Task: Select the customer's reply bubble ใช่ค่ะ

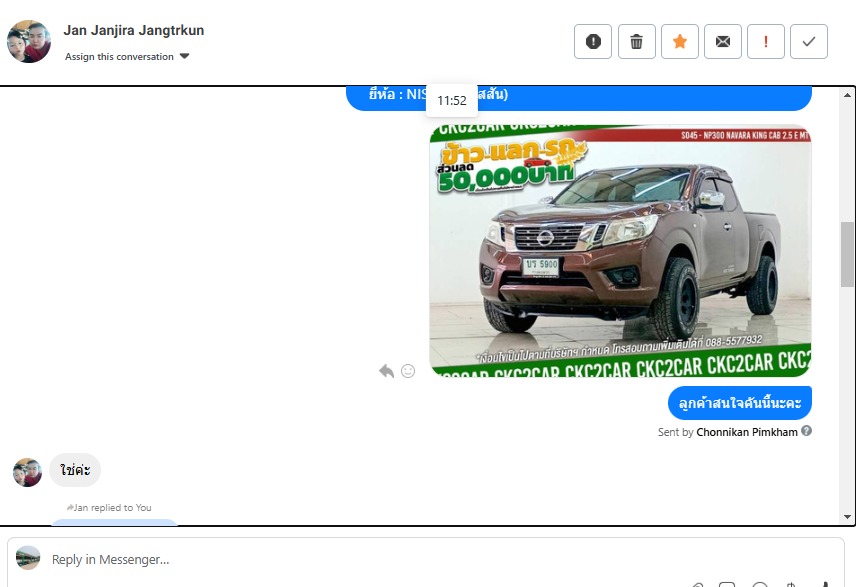Action: tap(75, 470)
